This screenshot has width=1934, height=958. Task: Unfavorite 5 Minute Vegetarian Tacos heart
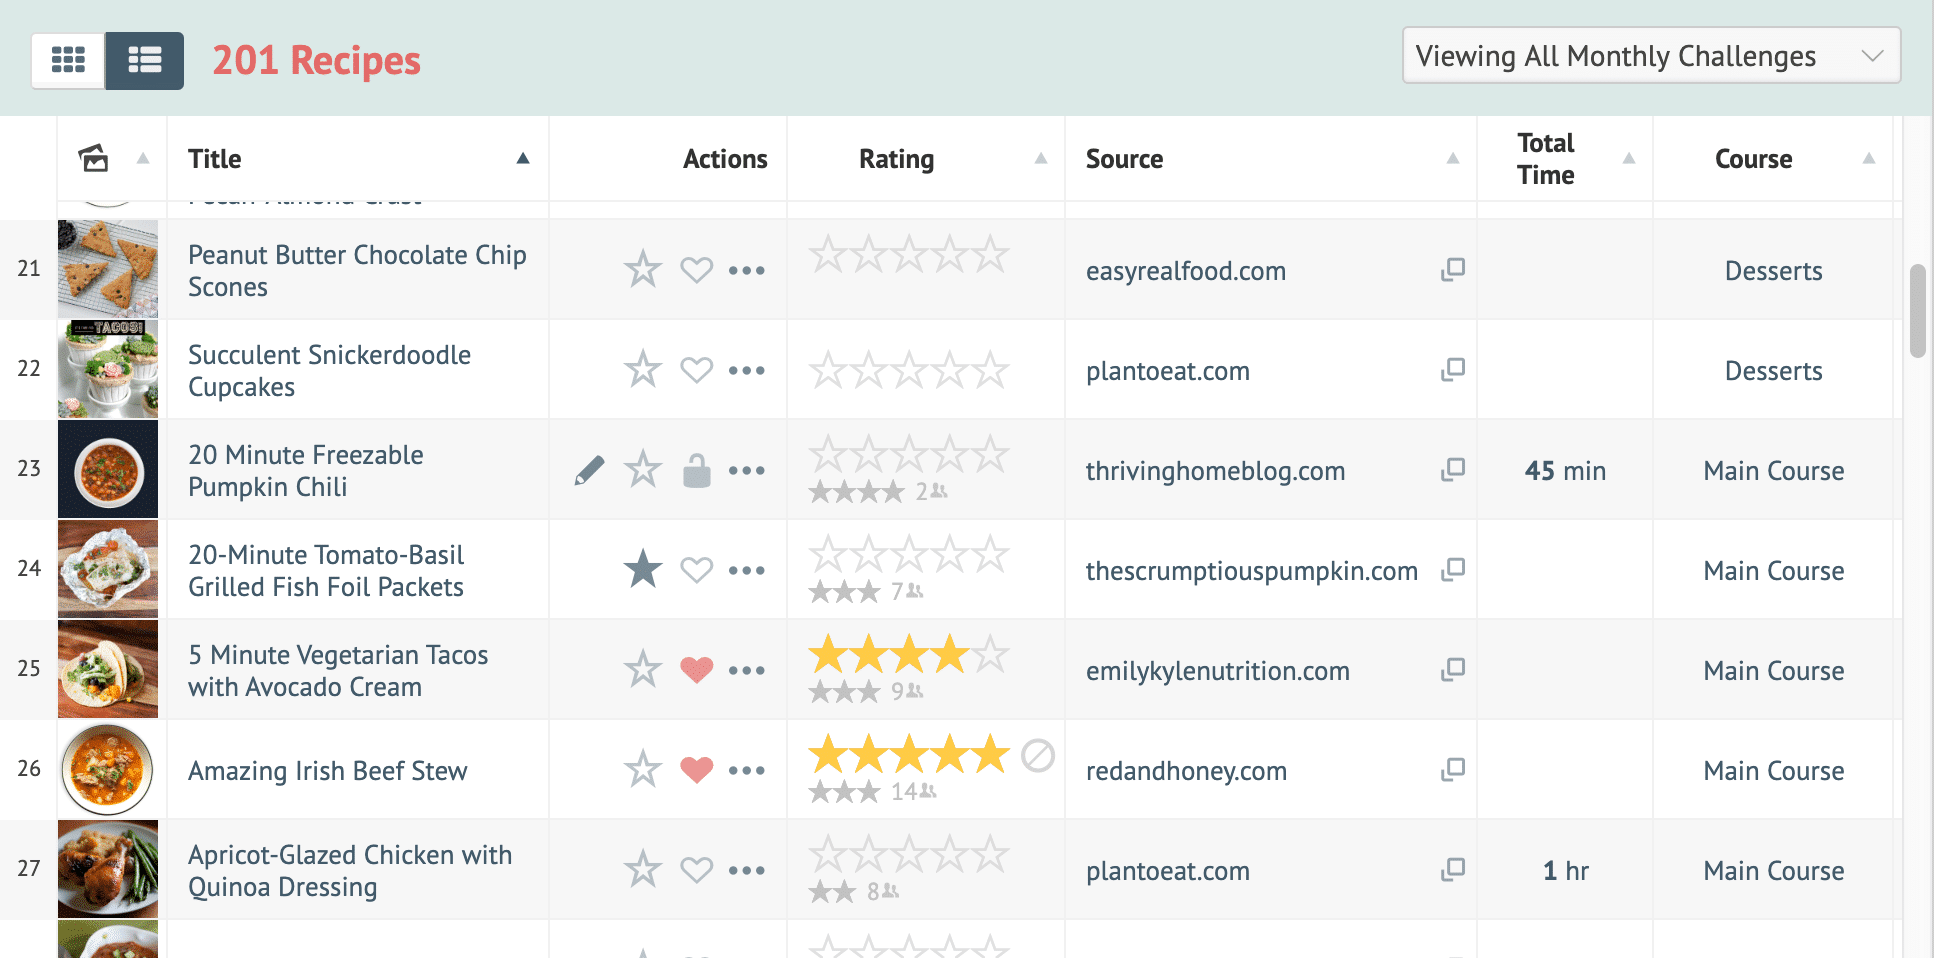696,669
